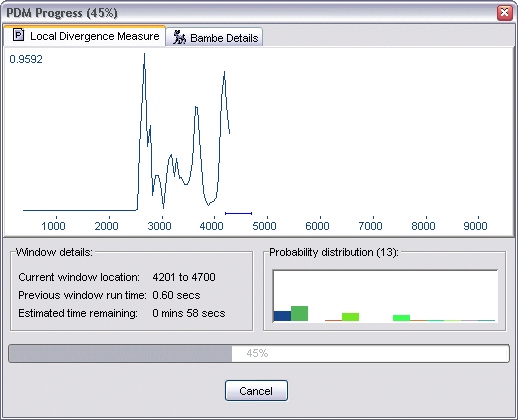This screenshot has width=518, height=420.
Task: Click the Local Divergence Measure tab icon
Action: click(18, 35)
